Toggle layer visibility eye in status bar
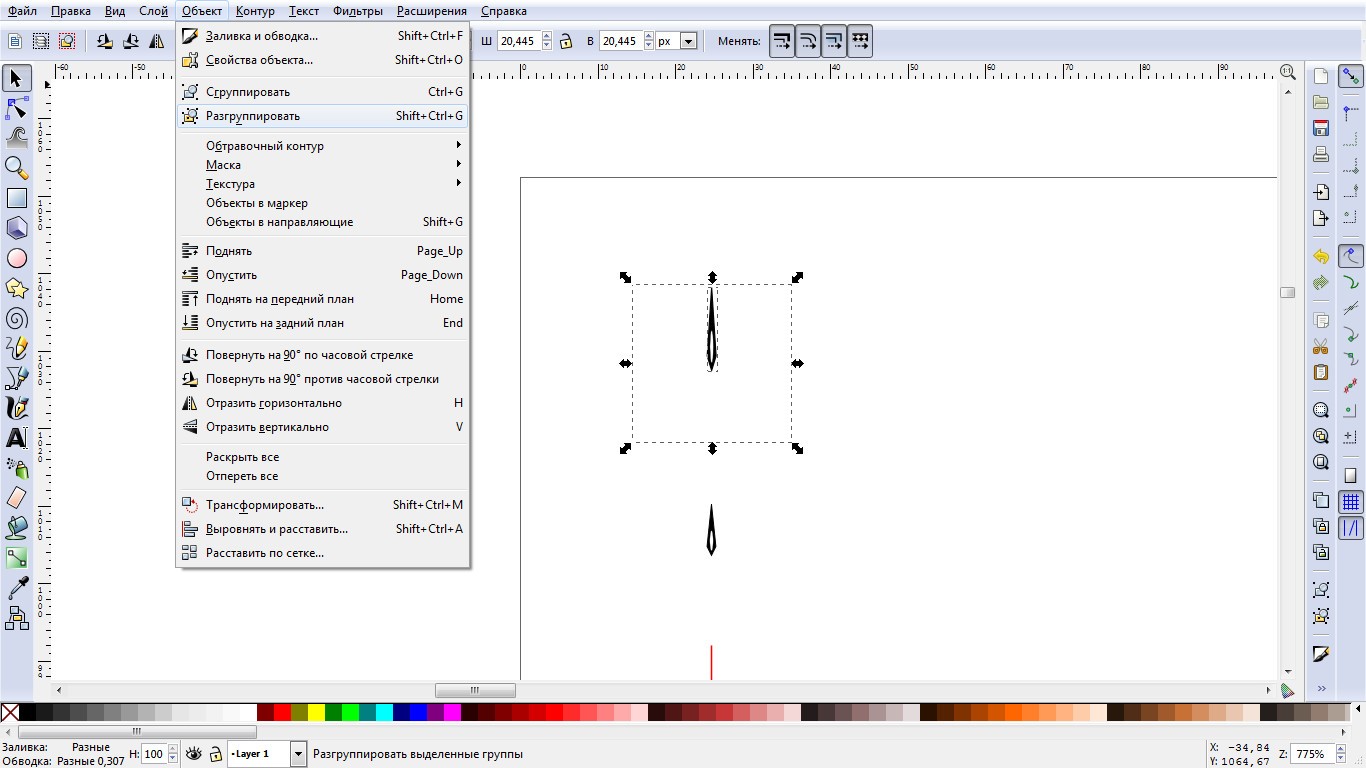This screenshot has height=768, width=1366. (x=193, y=753)
